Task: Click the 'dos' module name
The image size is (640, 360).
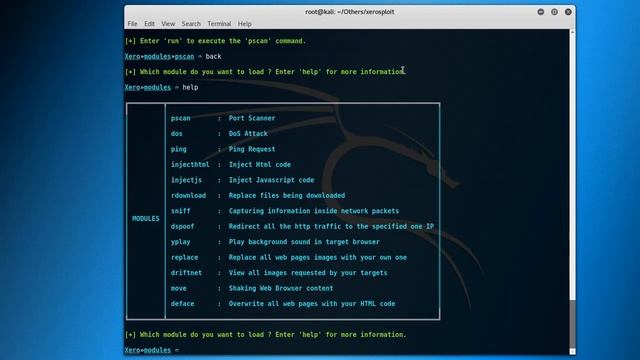Action: point(176,133)
